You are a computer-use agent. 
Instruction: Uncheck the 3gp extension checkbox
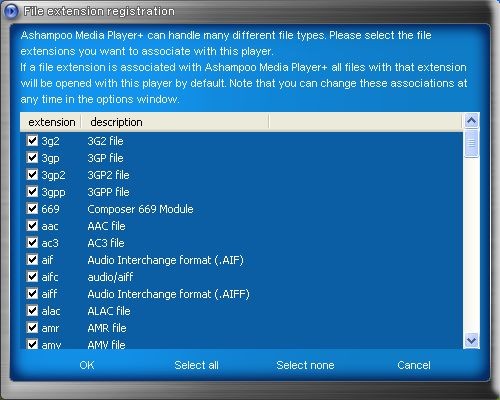[x=32, y=158]
